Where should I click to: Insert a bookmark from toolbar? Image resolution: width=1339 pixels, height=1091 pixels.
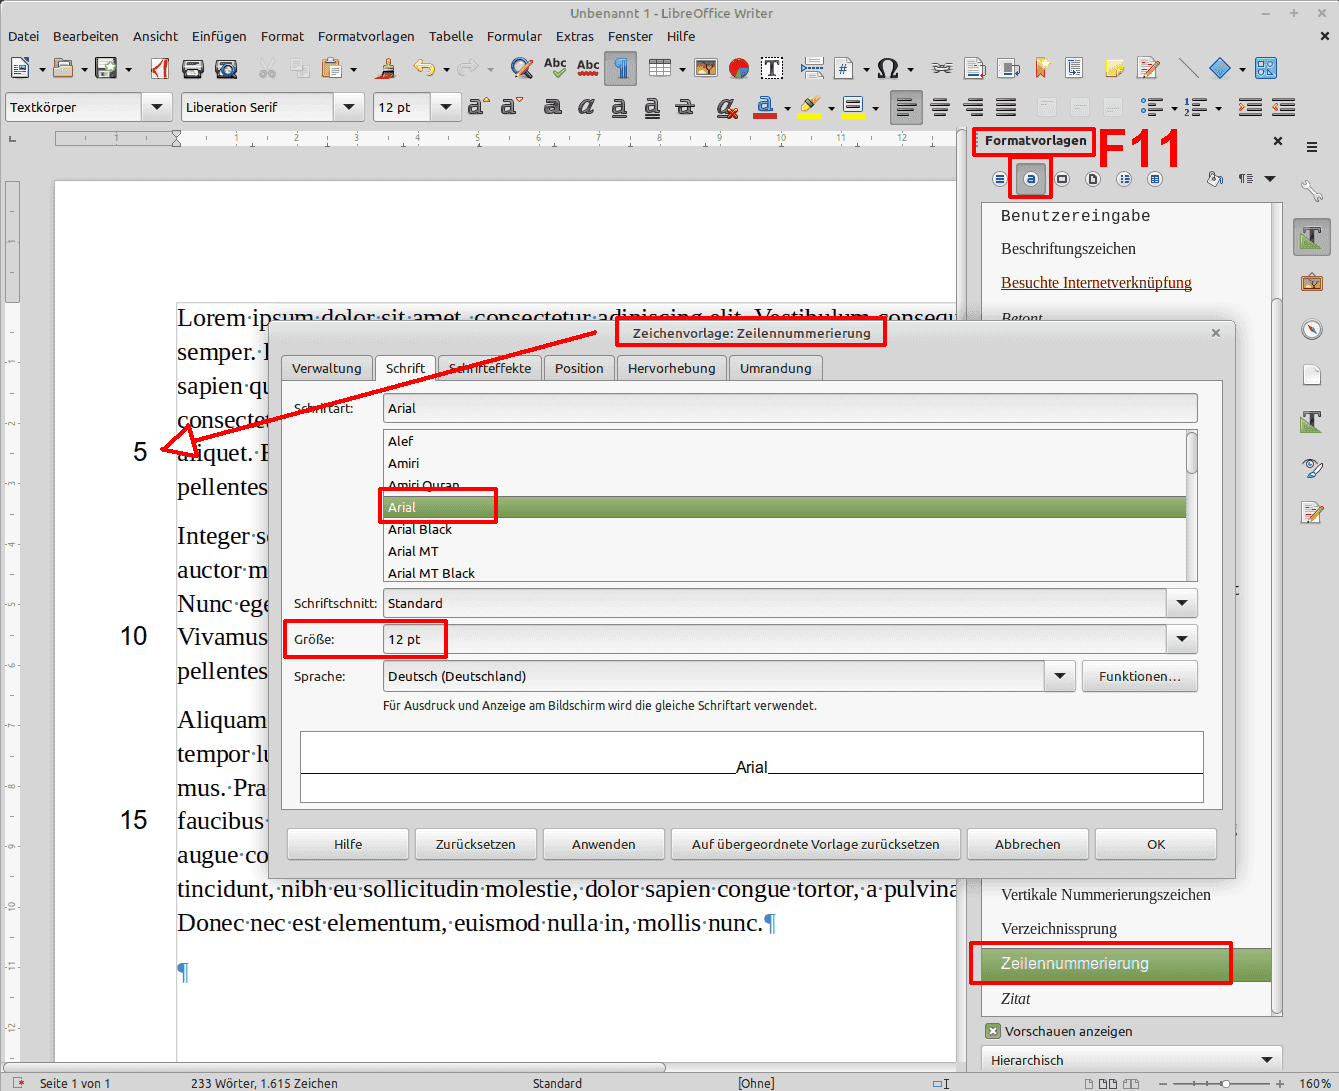pos(1042,68)
